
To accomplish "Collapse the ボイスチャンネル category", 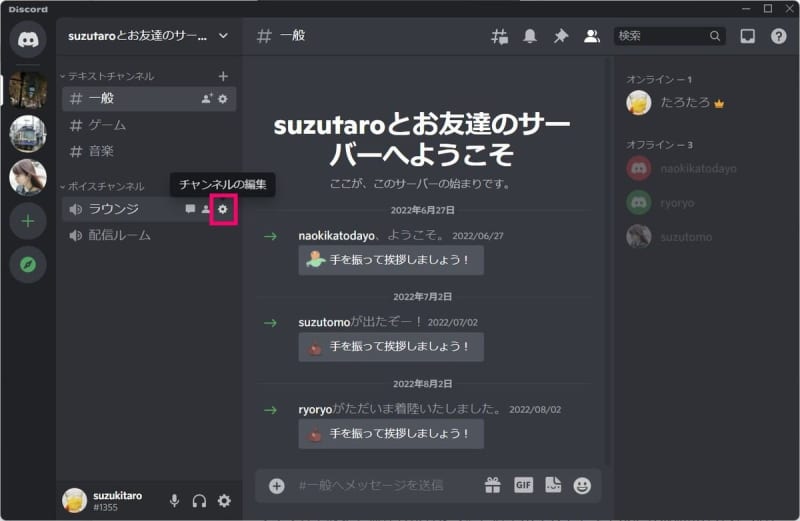I will (x=105, y=186).
